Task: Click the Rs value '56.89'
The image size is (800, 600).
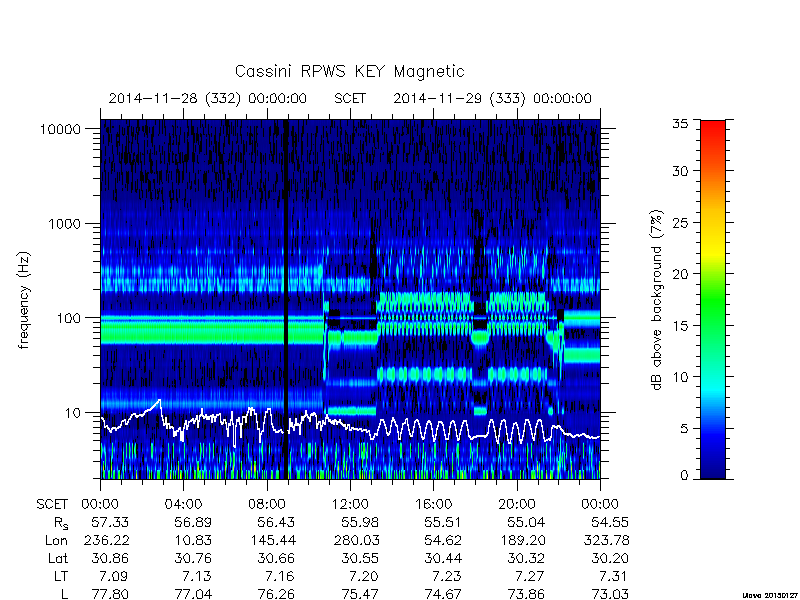Action: 193,522
